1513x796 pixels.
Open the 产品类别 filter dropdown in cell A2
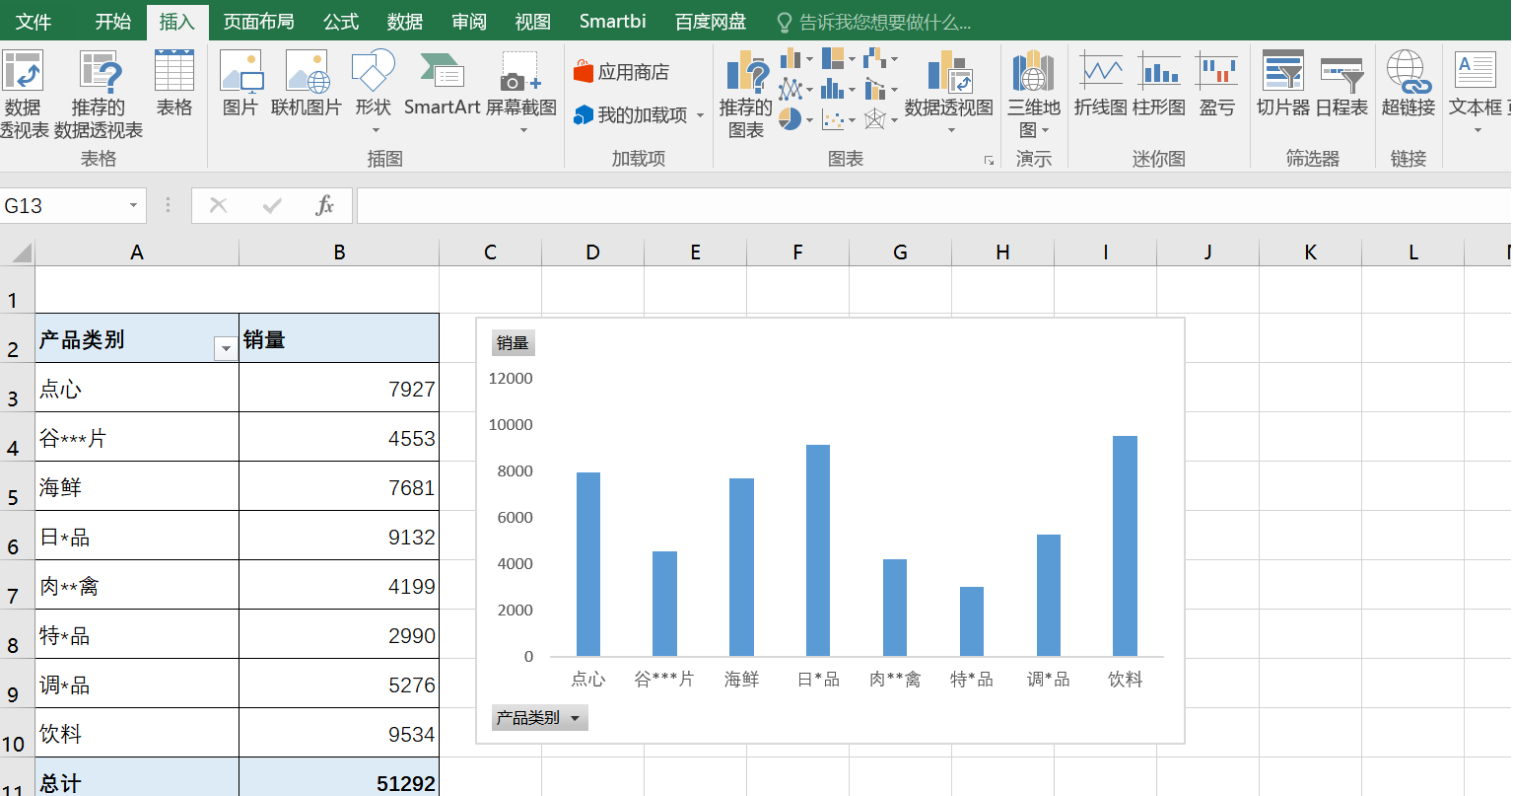[225, 348]
